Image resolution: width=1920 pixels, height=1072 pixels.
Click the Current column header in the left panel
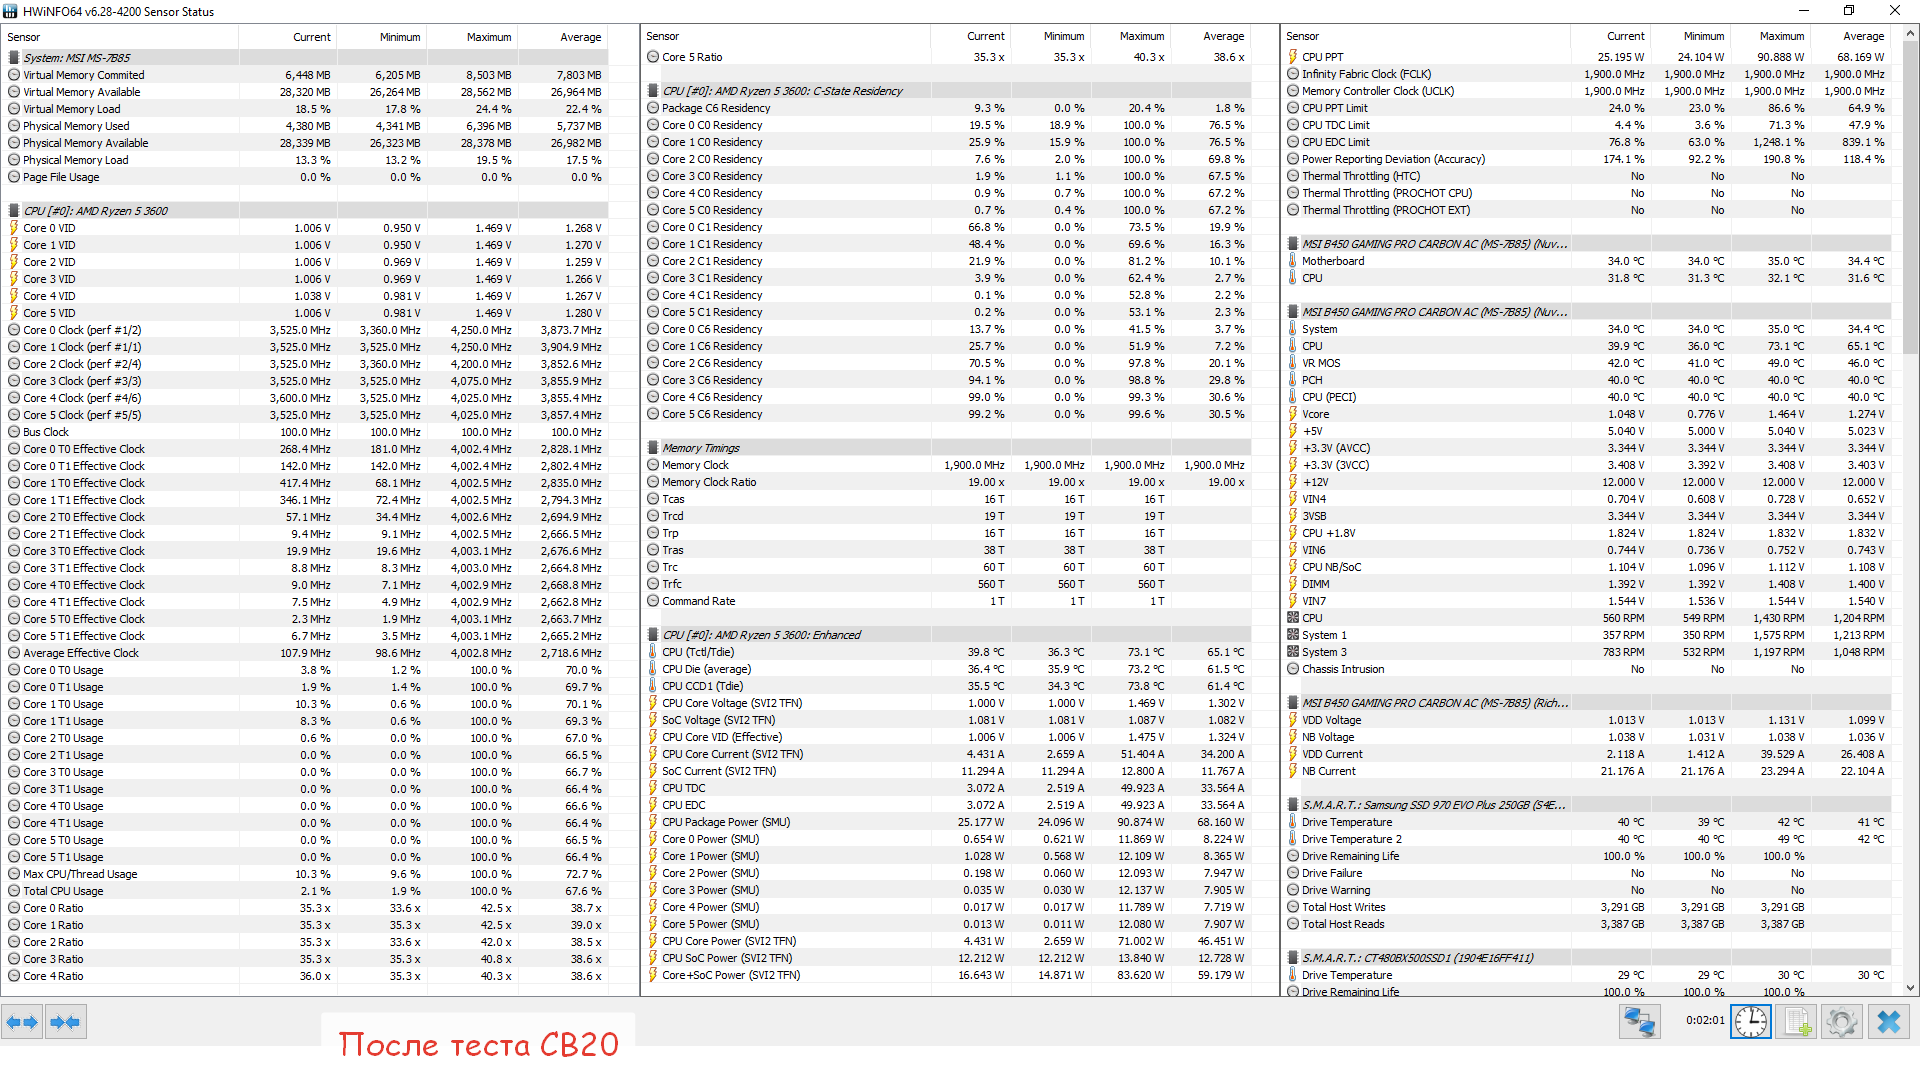289,37
